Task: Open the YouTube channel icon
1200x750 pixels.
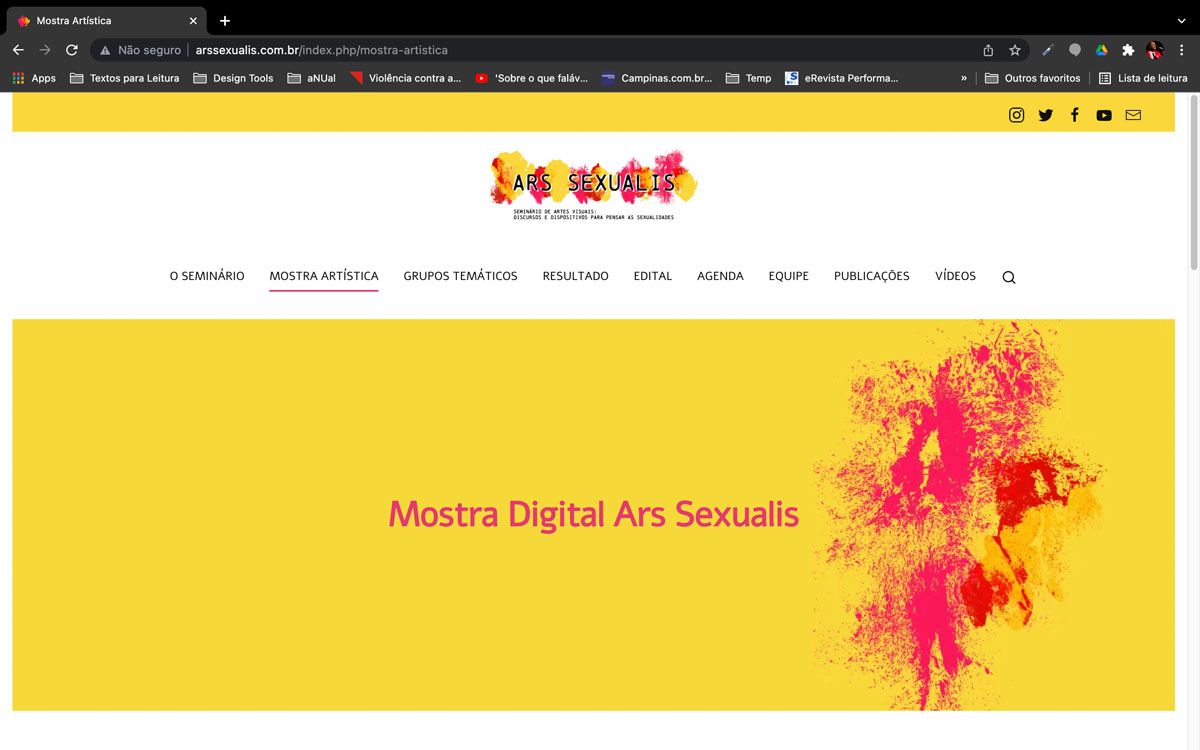Action: (x=1103, y=115)
